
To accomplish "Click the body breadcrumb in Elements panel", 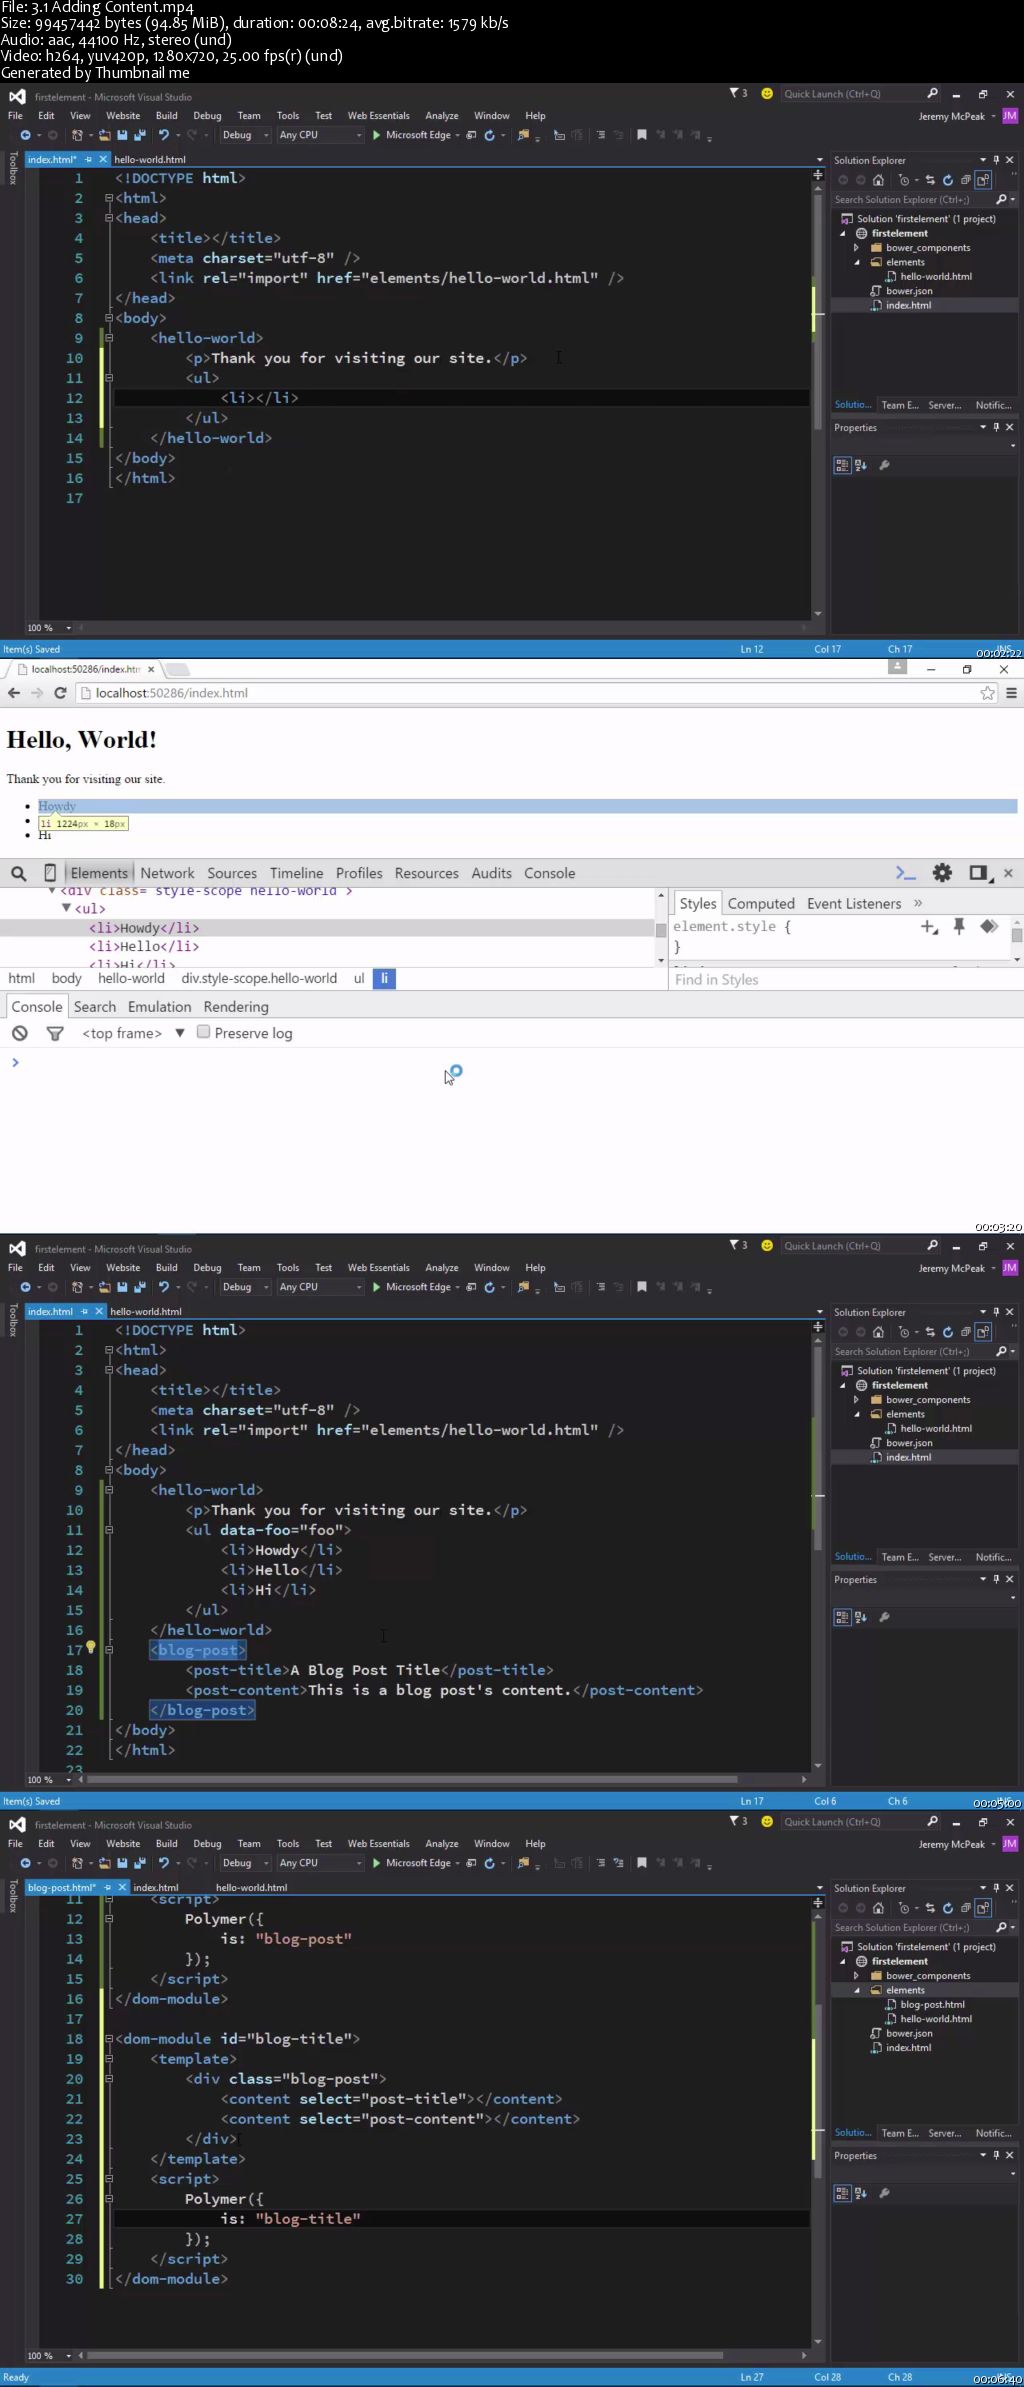I will 67,978.
